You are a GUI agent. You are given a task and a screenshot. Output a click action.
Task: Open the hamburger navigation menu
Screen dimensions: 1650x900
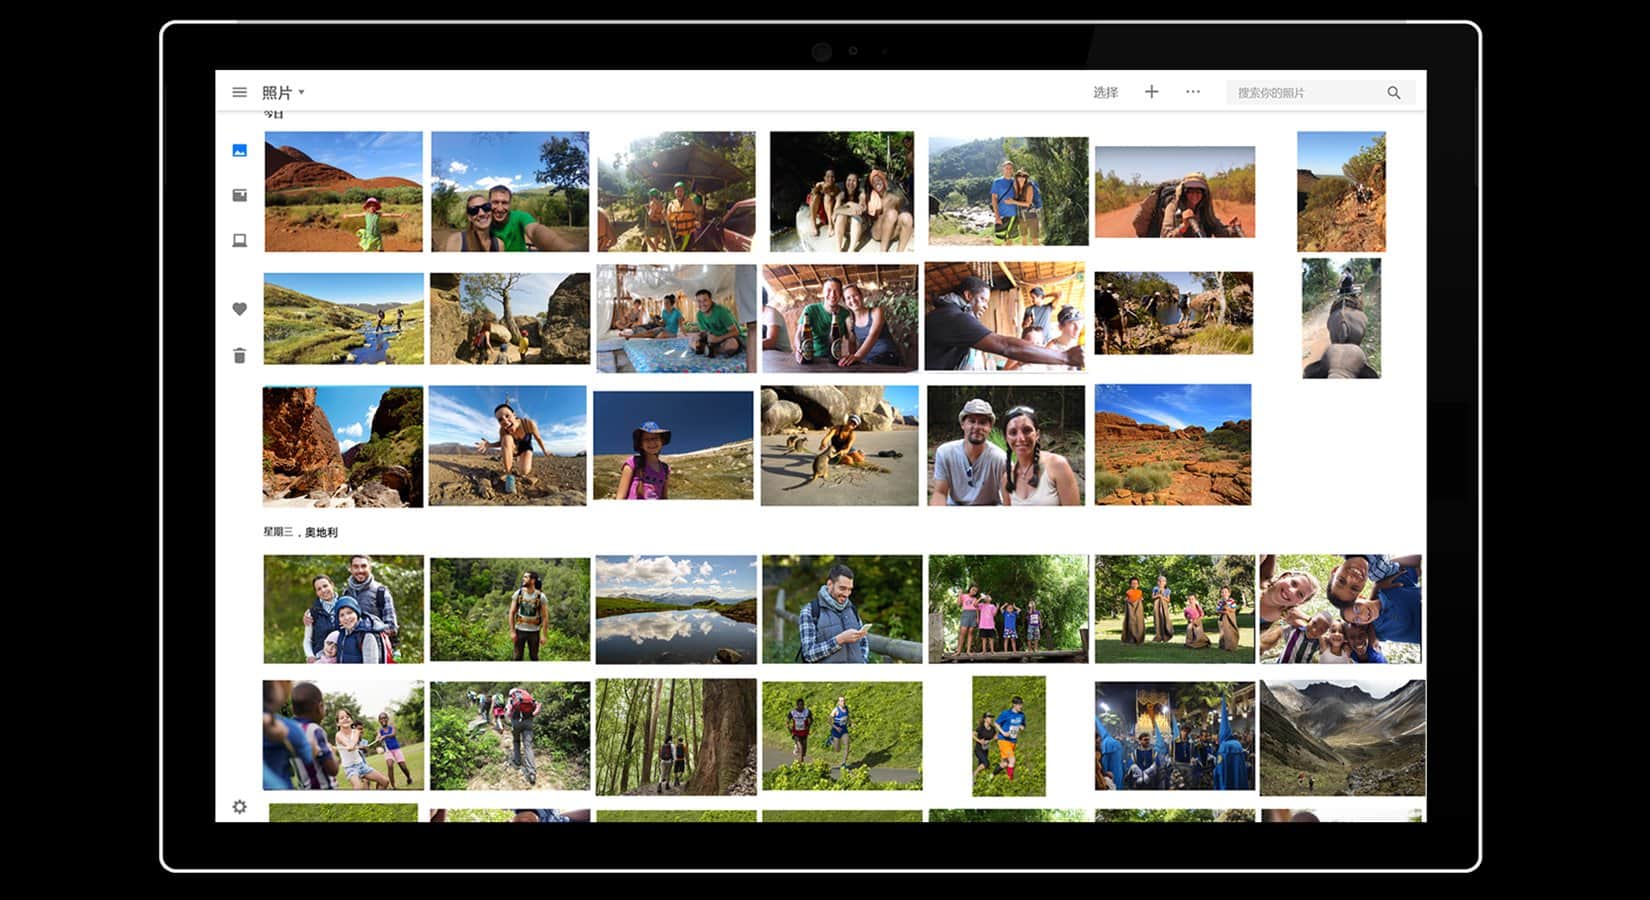[239, 92]
